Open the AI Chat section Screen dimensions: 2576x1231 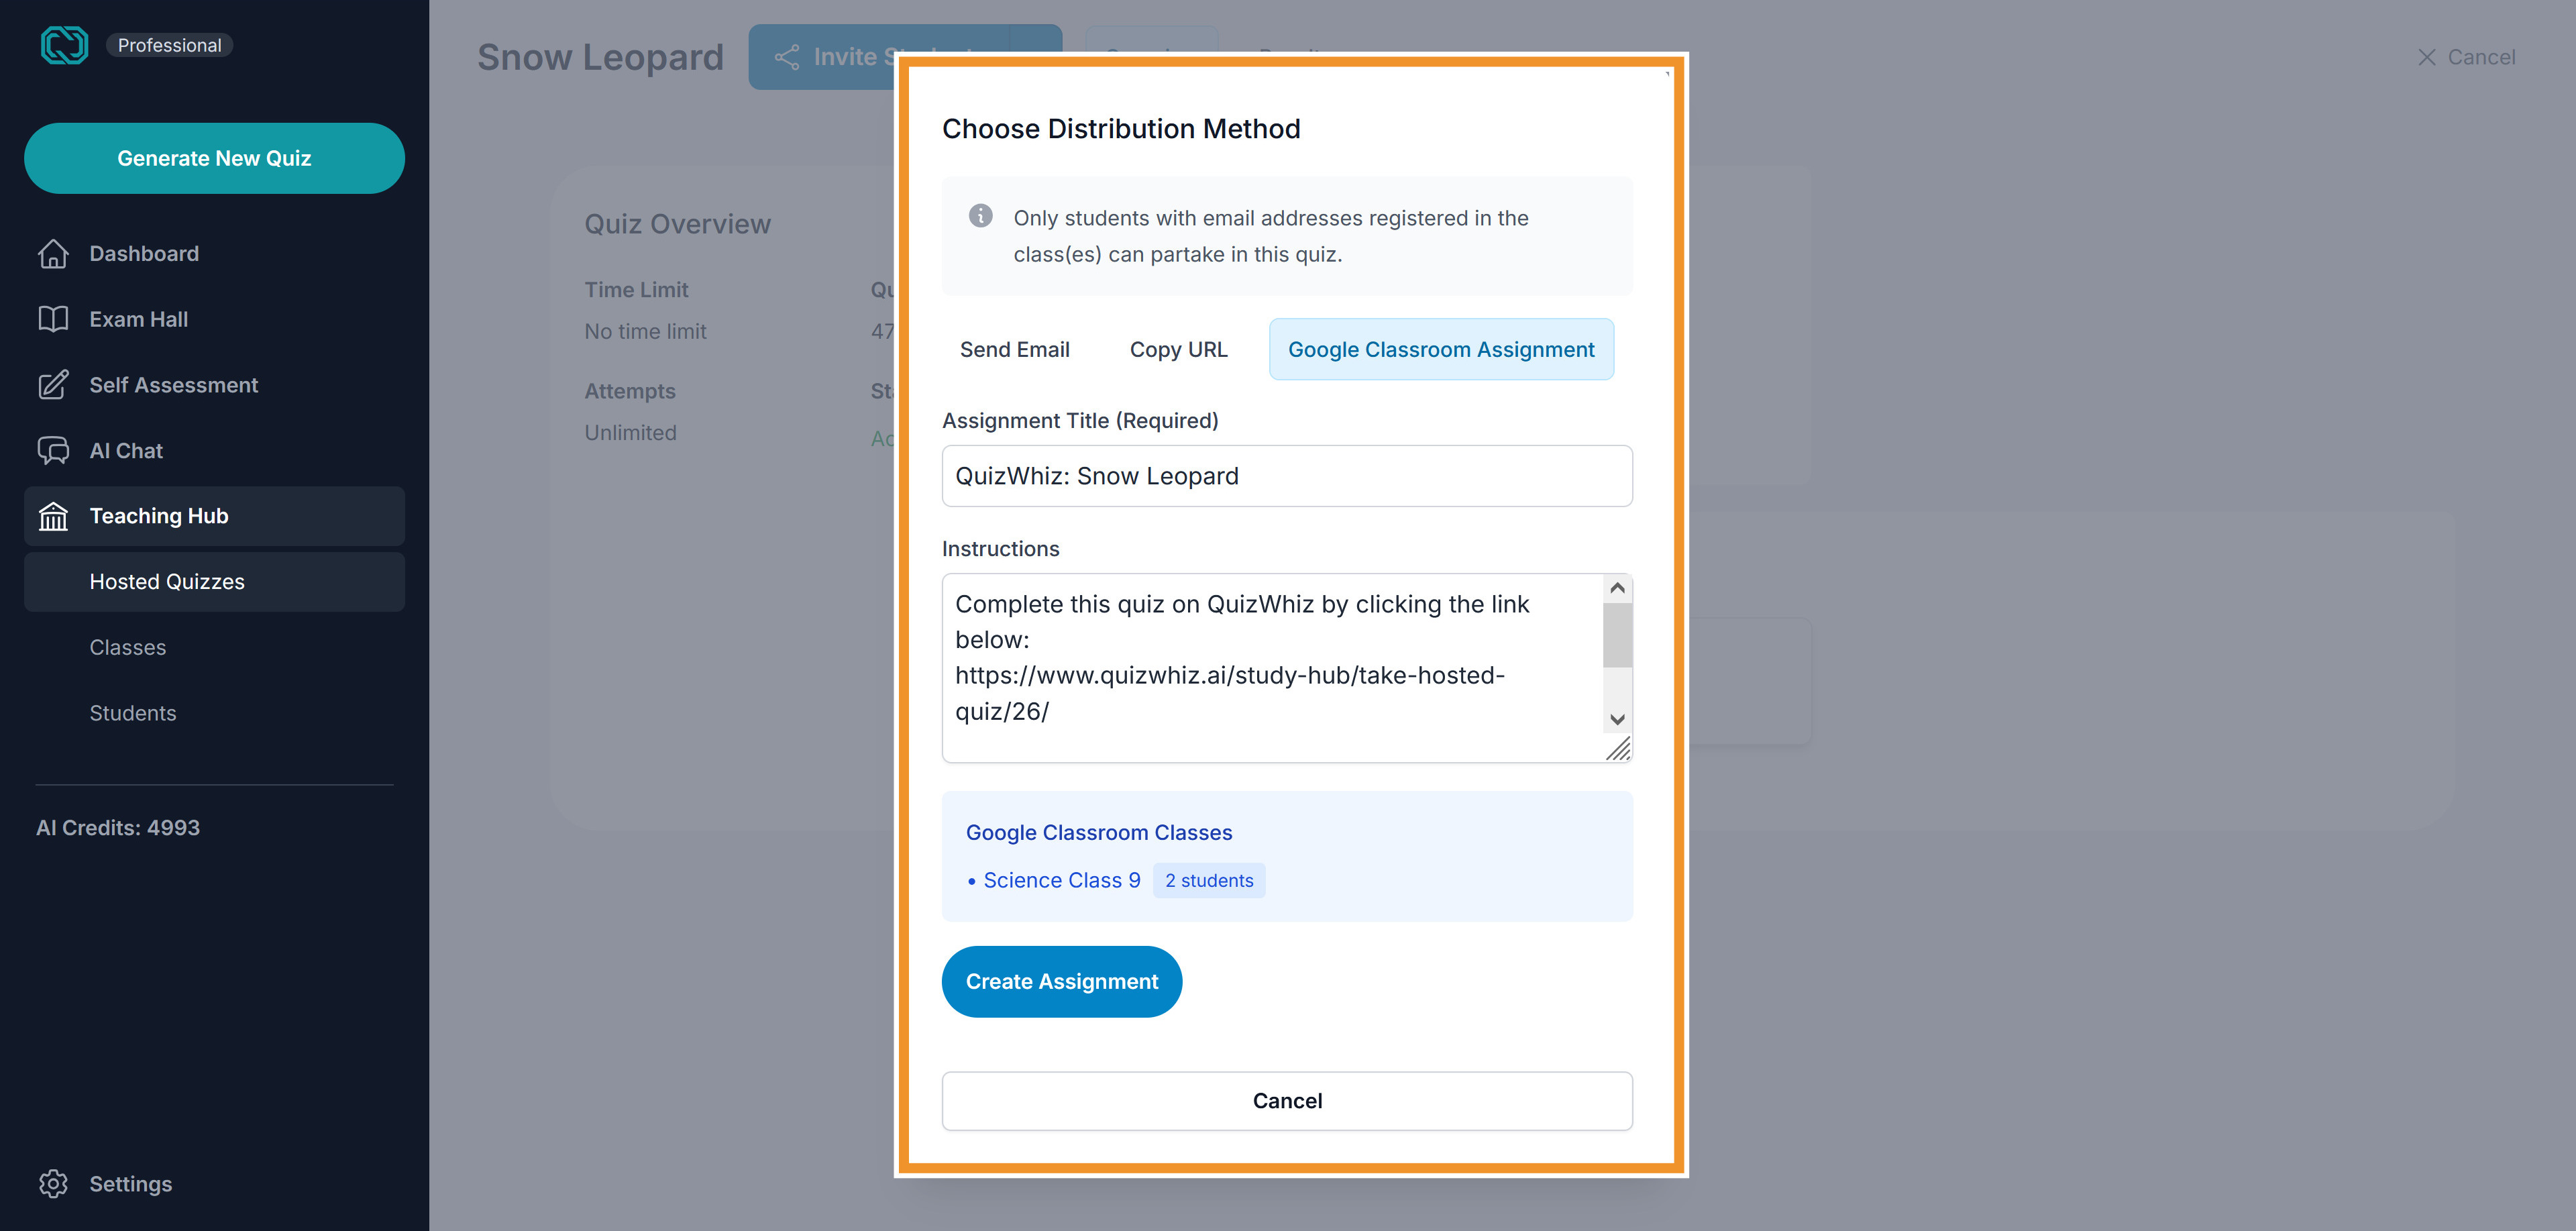pos(214,451)
